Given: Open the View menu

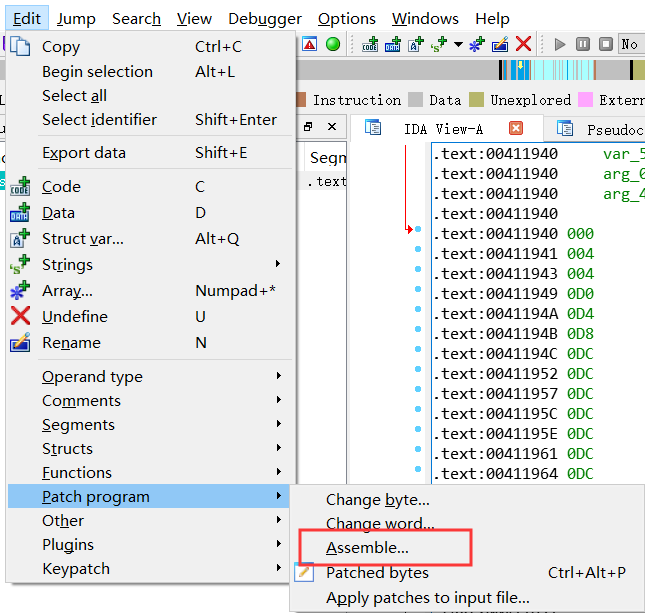Looking at the screenshot, I should click(x=194, y=19).
